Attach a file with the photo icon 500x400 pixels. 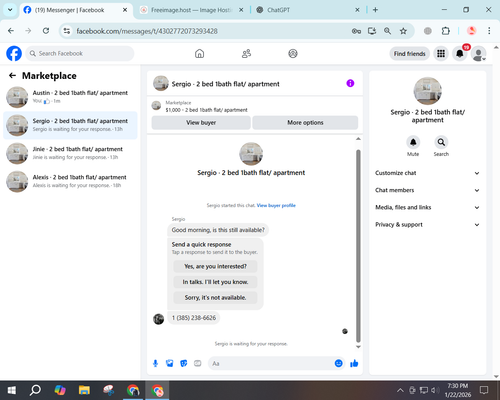coord(169,363)
